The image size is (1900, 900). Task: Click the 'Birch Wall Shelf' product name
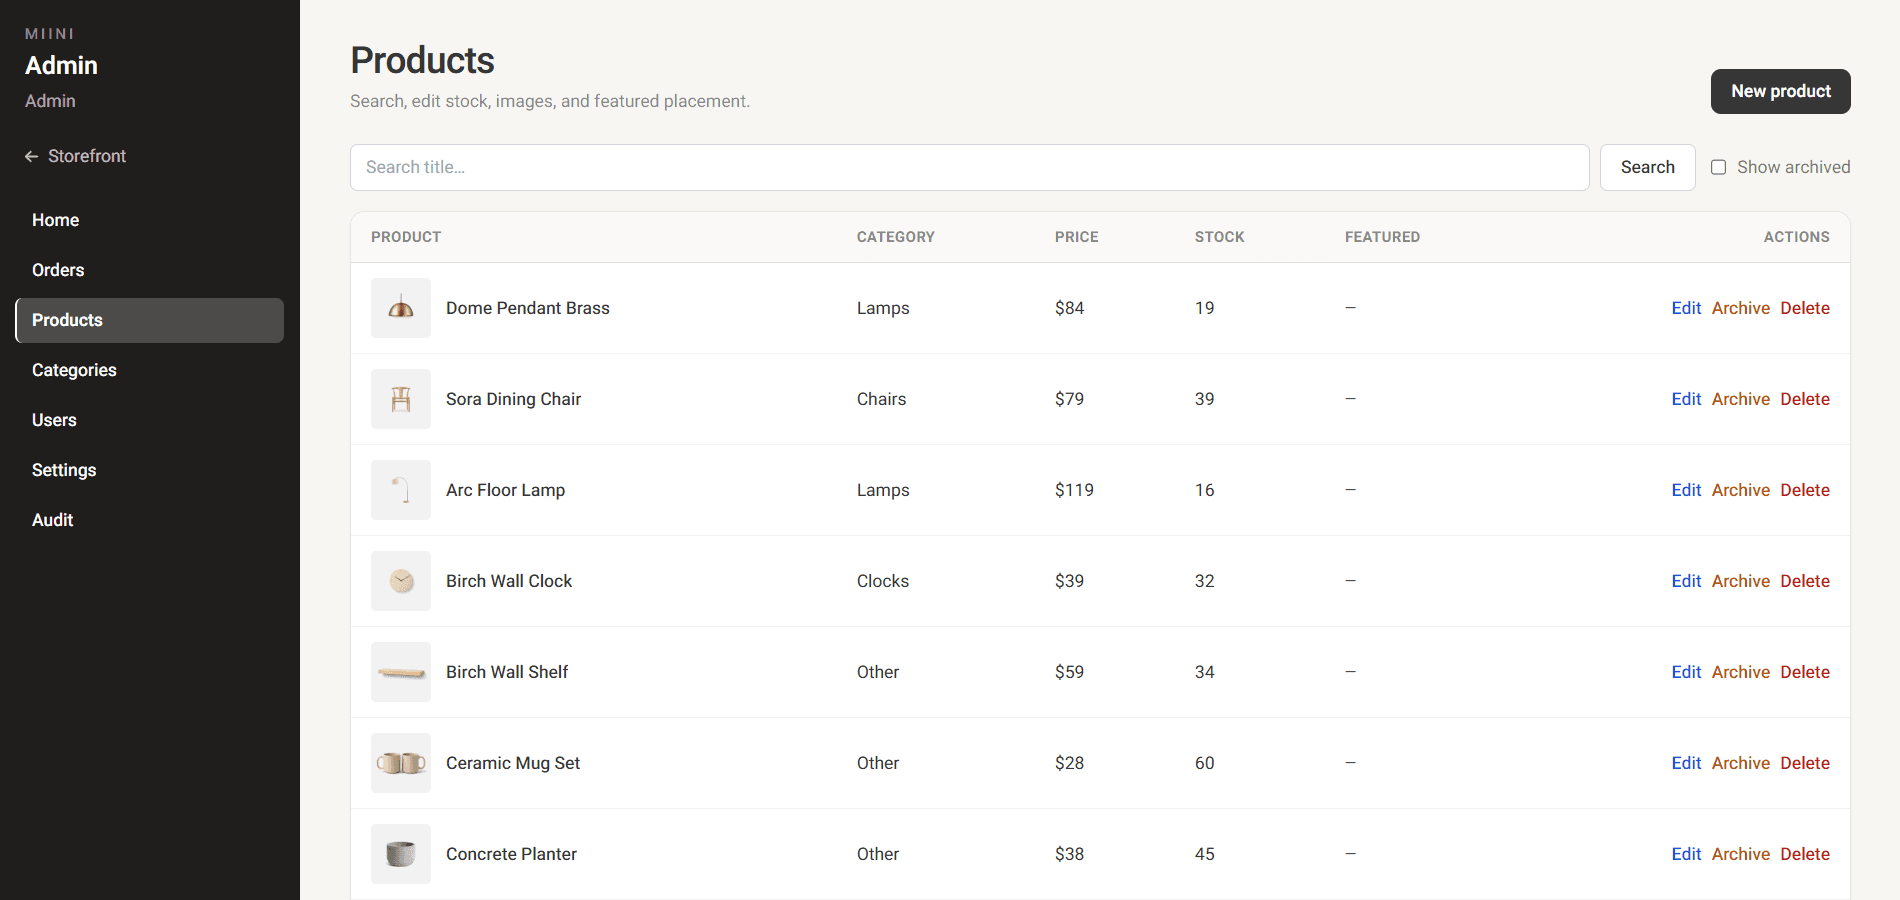click(507, 672)
